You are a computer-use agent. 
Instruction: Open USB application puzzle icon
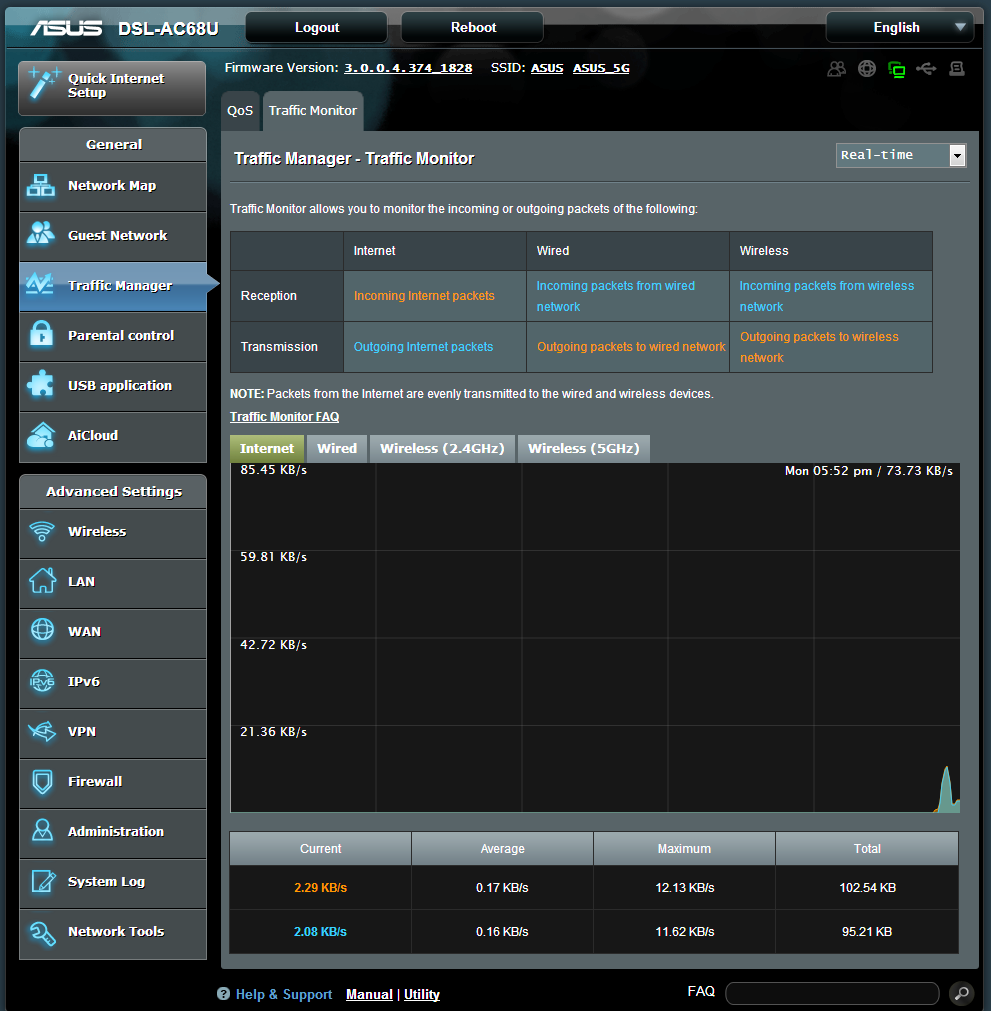41,384
